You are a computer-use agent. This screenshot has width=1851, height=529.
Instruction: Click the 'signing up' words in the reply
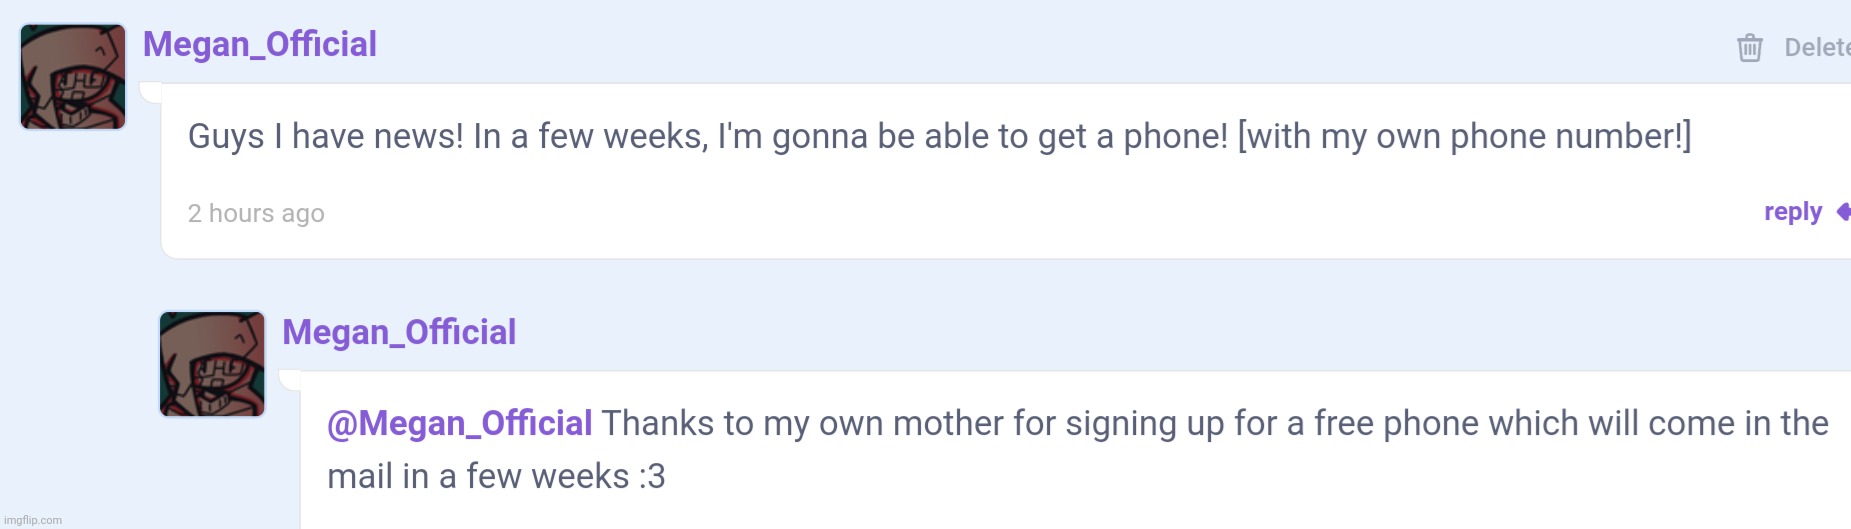click(1145, 424)
